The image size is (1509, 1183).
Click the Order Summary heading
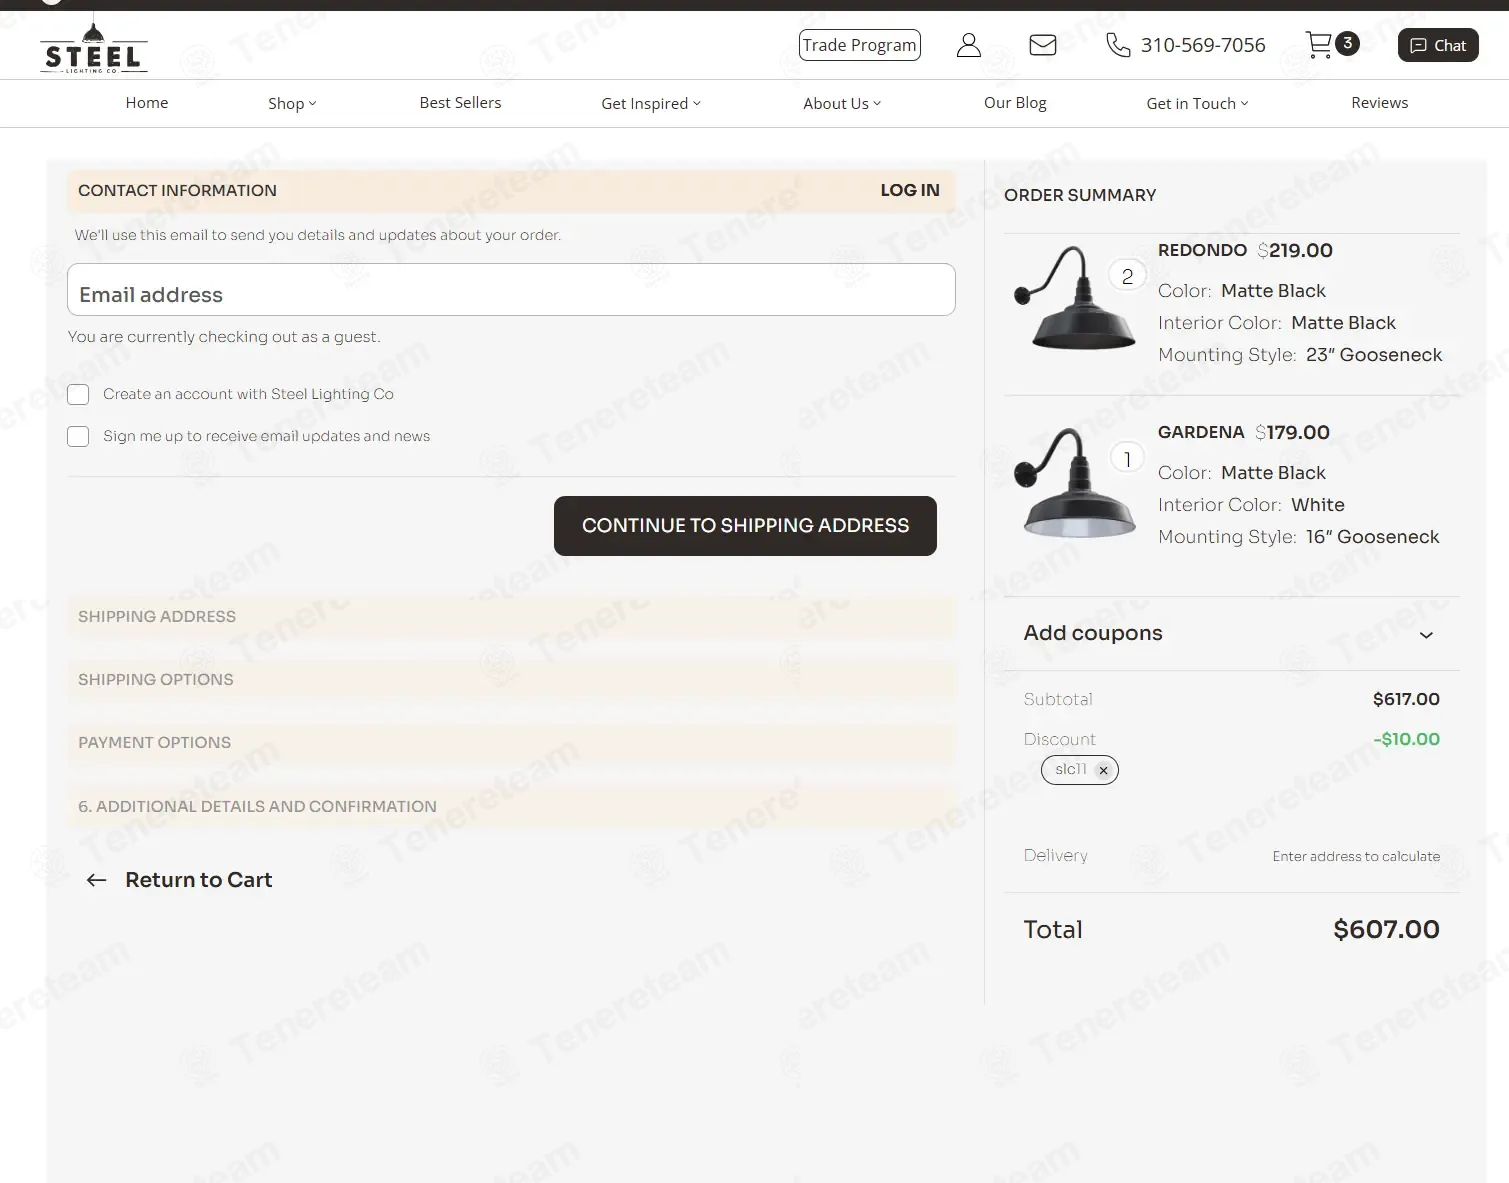coord(1080,195)
